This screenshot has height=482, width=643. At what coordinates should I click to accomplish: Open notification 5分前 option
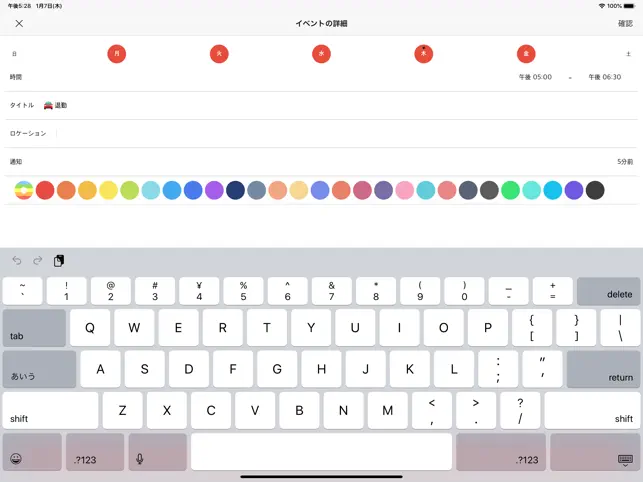625,162
